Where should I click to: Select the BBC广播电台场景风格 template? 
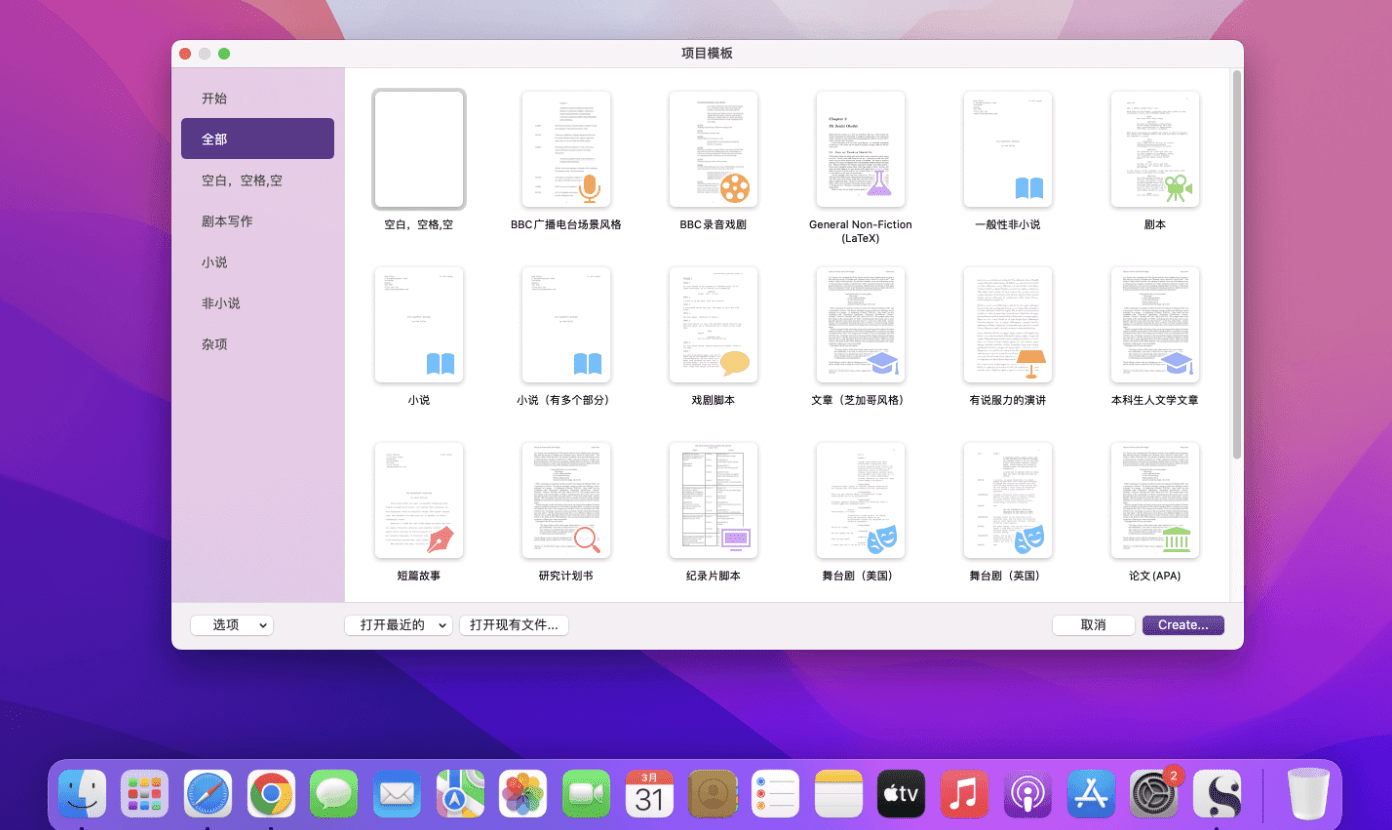(x=566, y=150)
